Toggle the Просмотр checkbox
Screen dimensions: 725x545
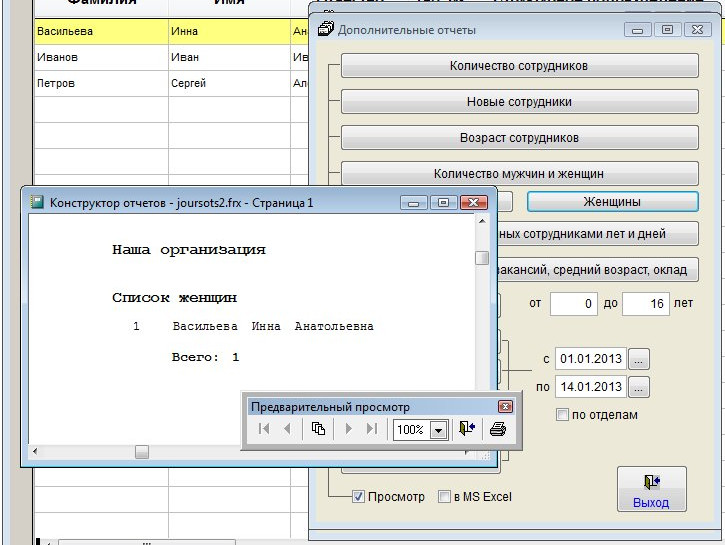click(359, 497)
